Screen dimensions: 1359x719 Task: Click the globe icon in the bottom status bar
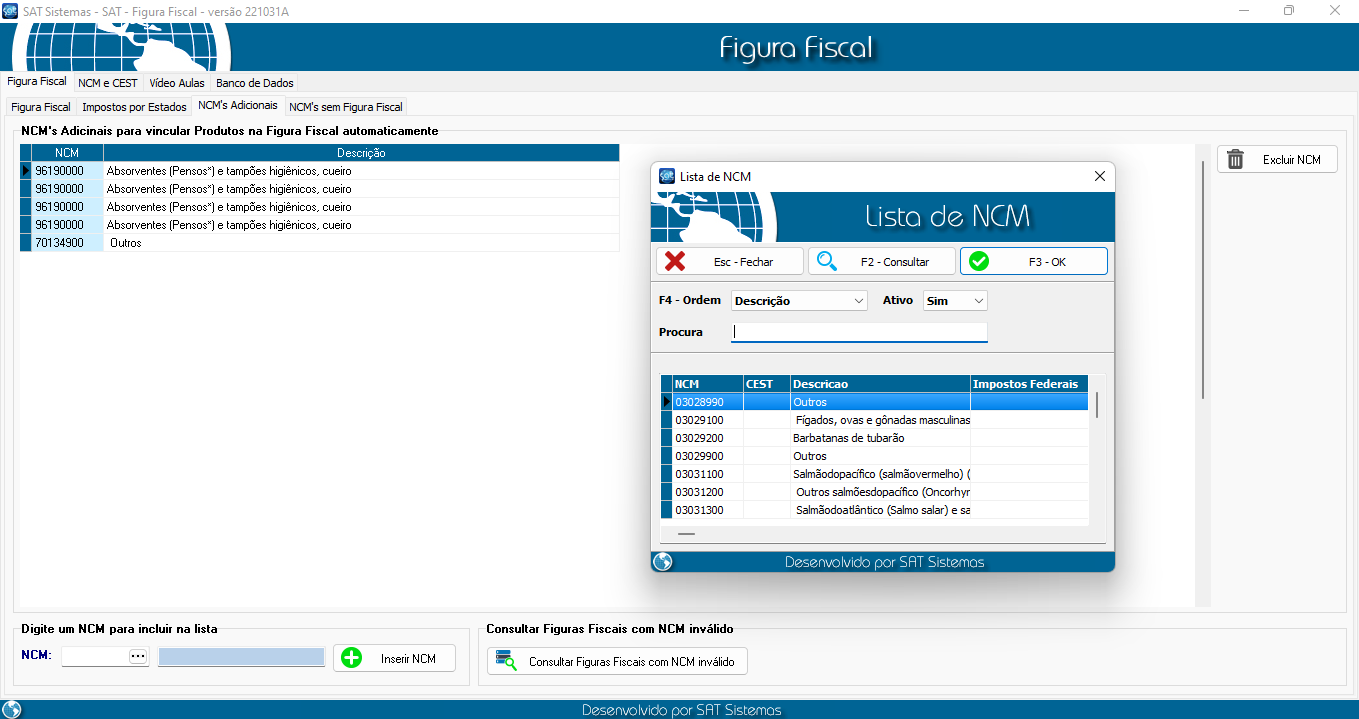pos(12,709)
